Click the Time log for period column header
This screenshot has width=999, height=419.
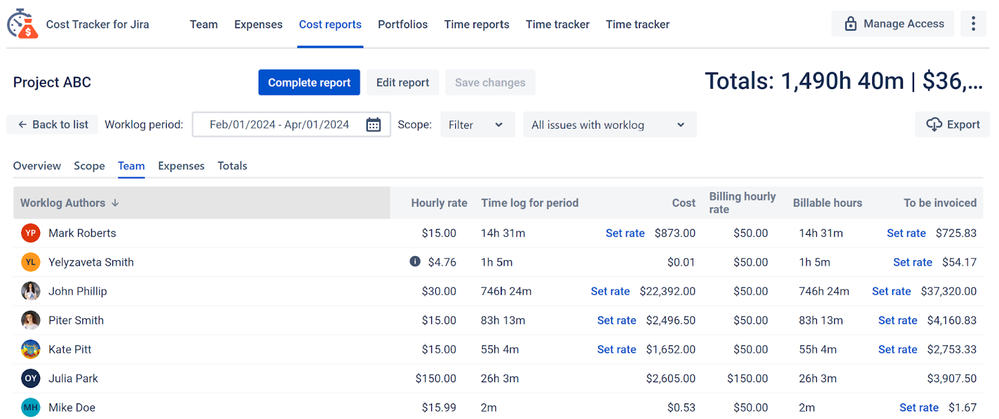pos(530,202)
